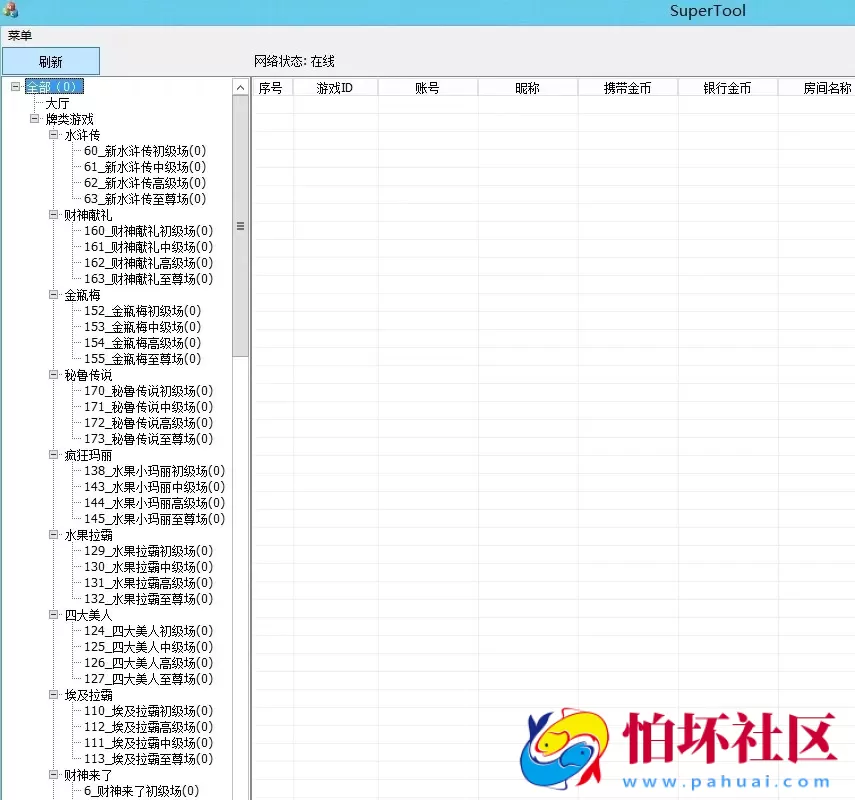The image size is (855, 800).
Task: Click the 刷新 refresh button
Action: [50, 61]
